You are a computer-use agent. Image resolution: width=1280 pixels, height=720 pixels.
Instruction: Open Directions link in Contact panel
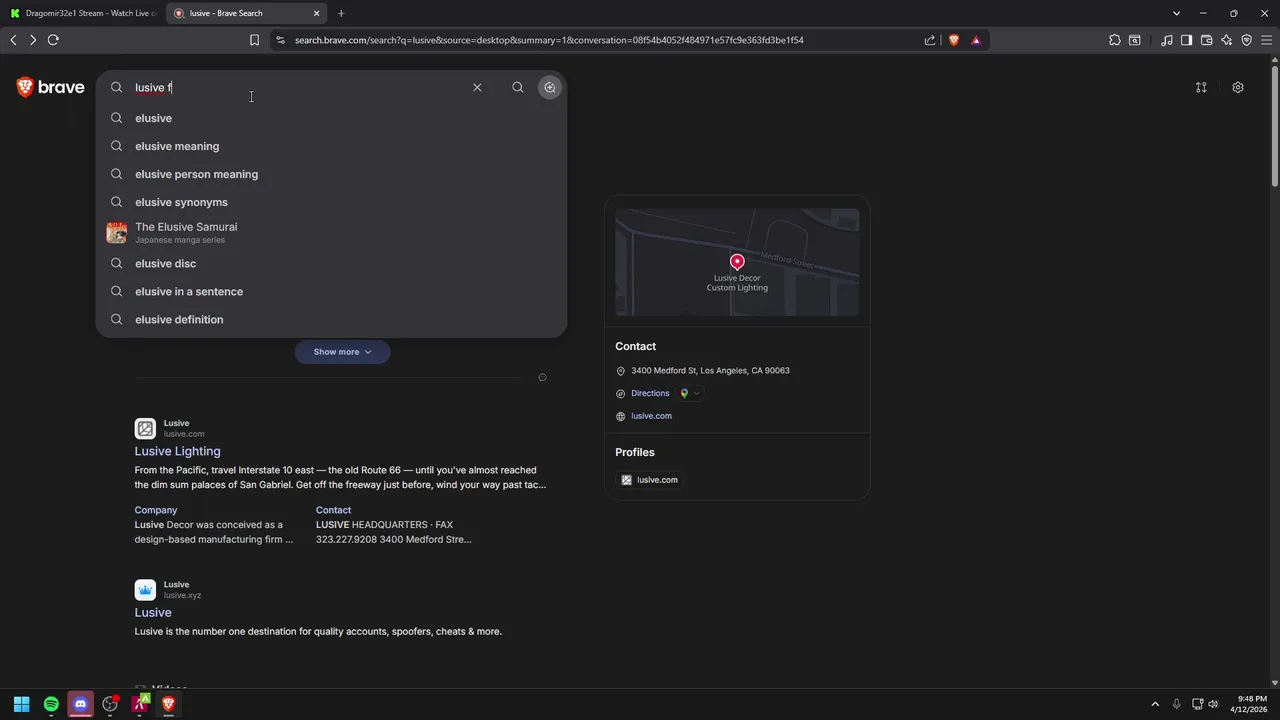click(650, 393)
